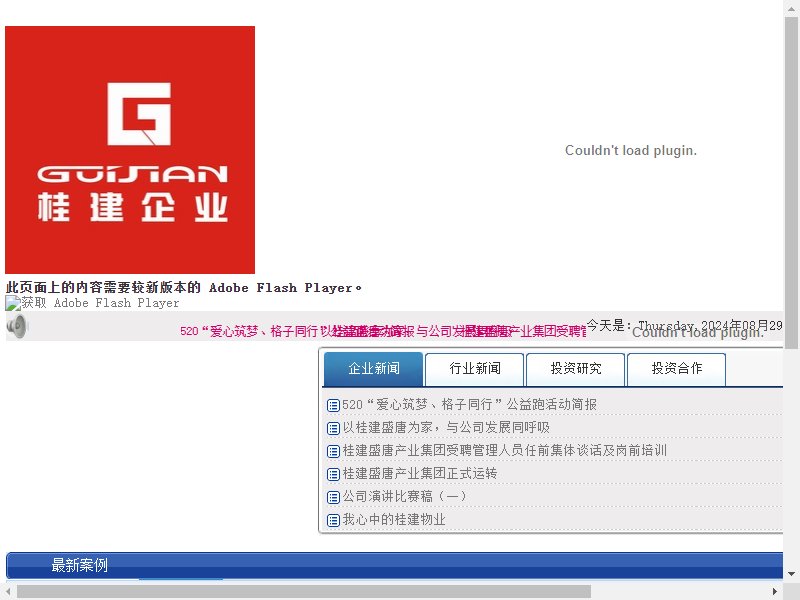This screenshot has height=600, width=800.
Task: Click list icon beside 我心中的桂建物业
Action: coord(333,520)
